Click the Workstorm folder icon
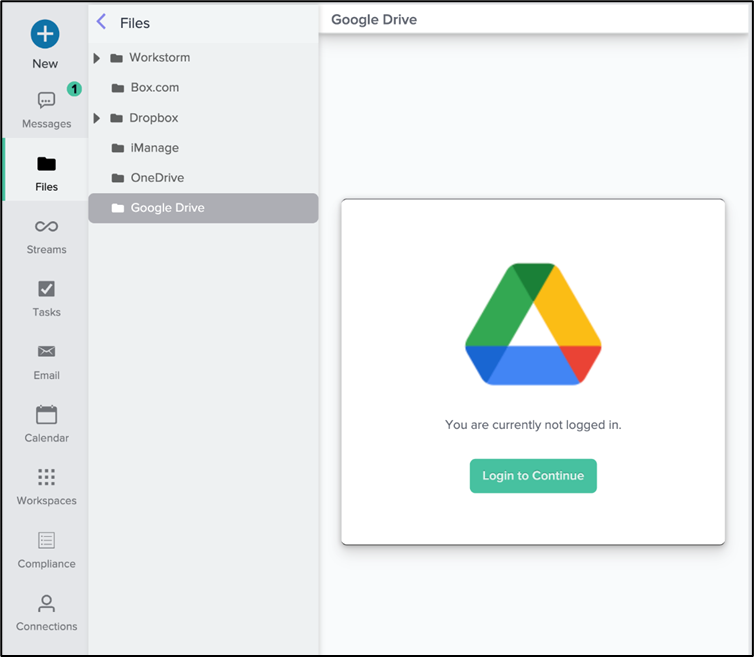 pyautogui.click(x=116, y=58)
